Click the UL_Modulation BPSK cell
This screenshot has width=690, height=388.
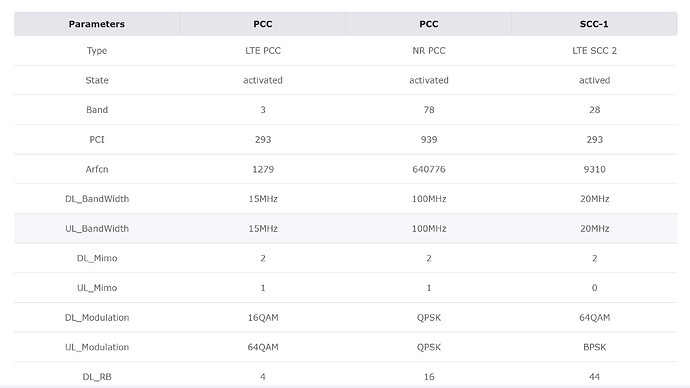(x=594, y=347)
